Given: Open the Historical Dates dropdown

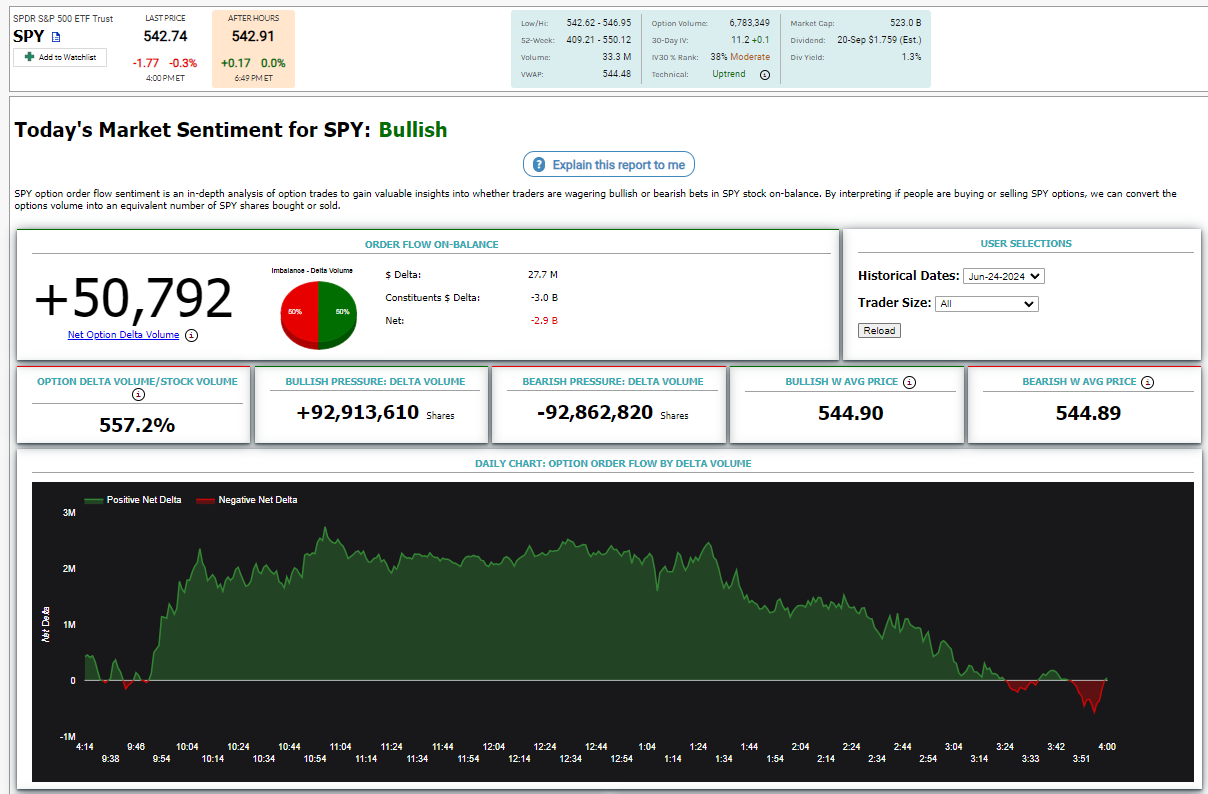Looking at the screenshot, I should (1003, 276).
